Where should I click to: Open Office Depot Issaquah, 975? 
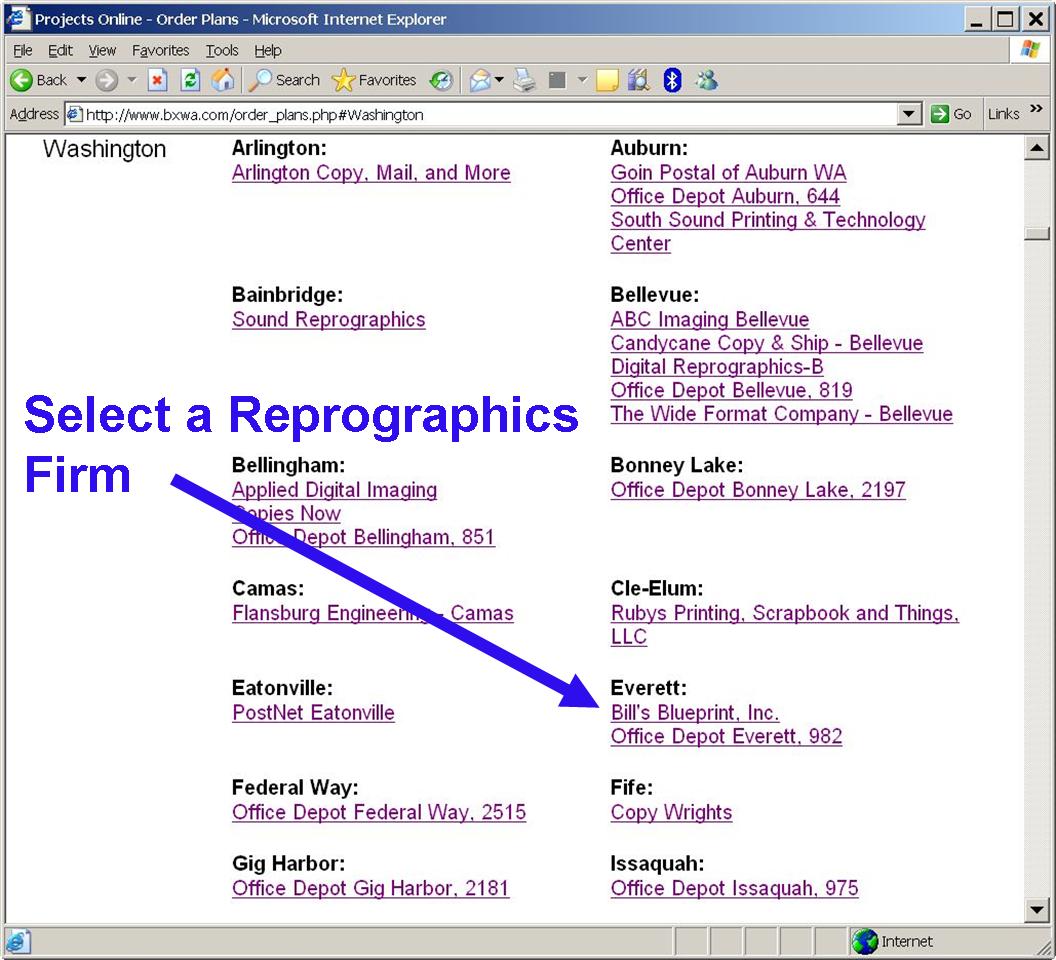click(734, 888)
